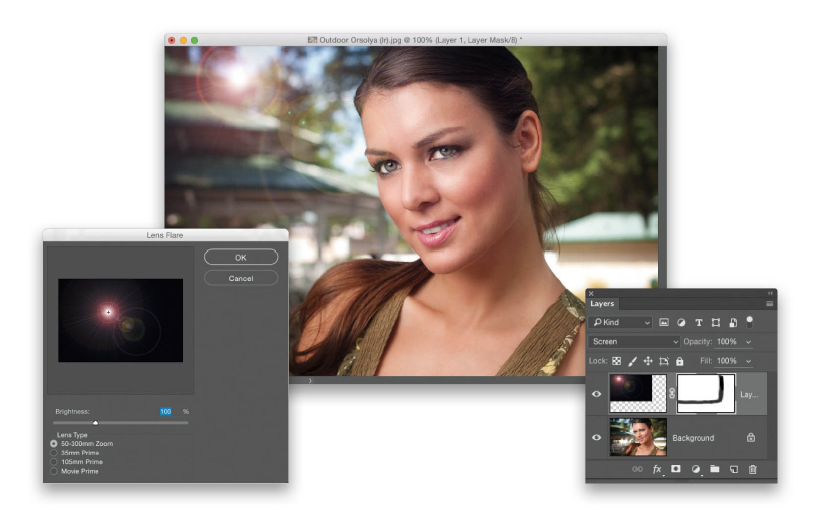Viewport: 820px width, 518px height.
Task: Click the pixel layer filter icon
Action: (x=663, y=323)
